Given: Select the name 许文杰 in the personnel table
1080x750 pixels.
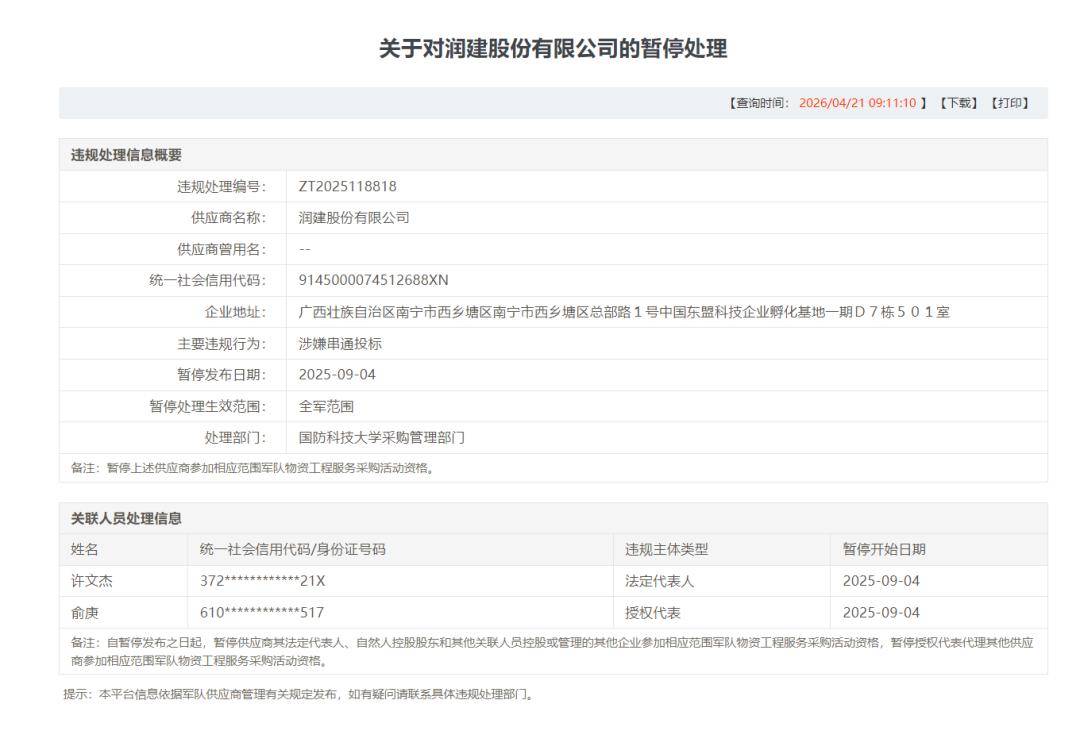Looking at the screenshot, I should pos(91,581).
